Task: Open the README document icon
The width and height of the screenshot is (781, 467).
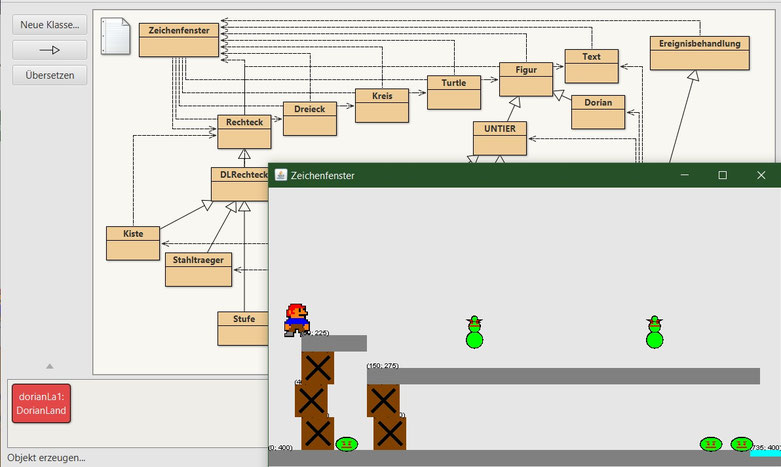Action: tap(115, 36)
